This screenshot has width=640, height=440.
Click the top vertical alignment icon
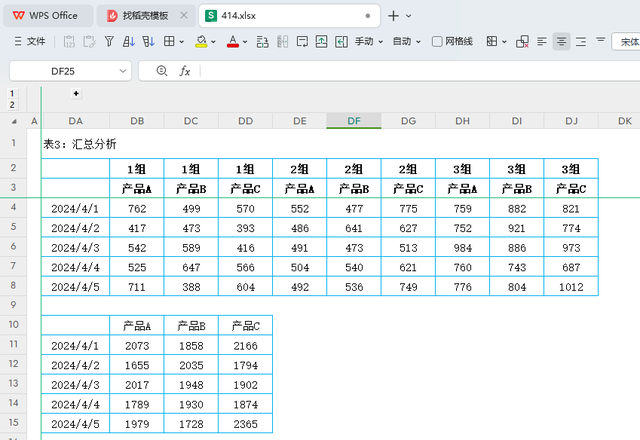[x=600, y=40]
